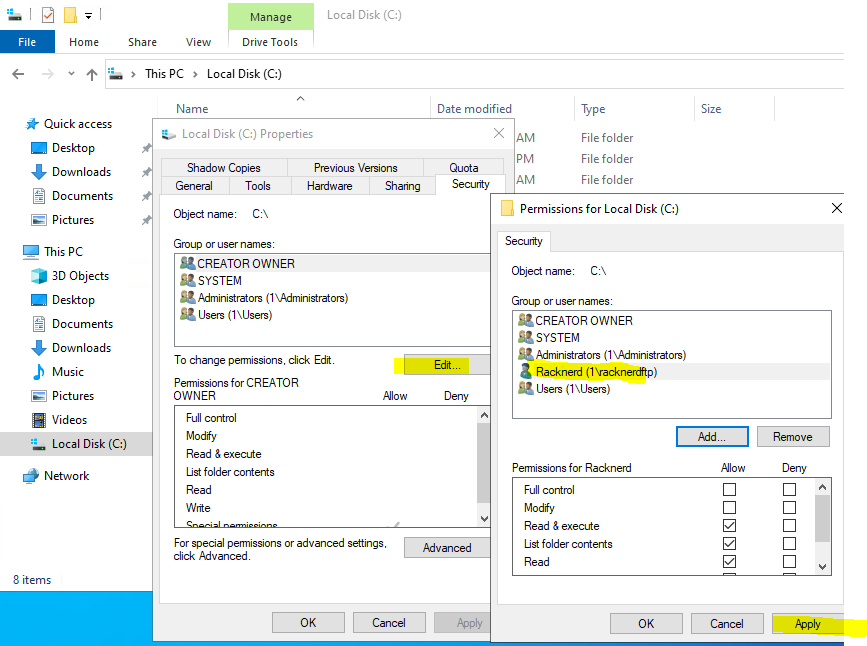Click the This PC monitor icon in sidebar
Screen dimensions: 867x646
pos(31,252)
